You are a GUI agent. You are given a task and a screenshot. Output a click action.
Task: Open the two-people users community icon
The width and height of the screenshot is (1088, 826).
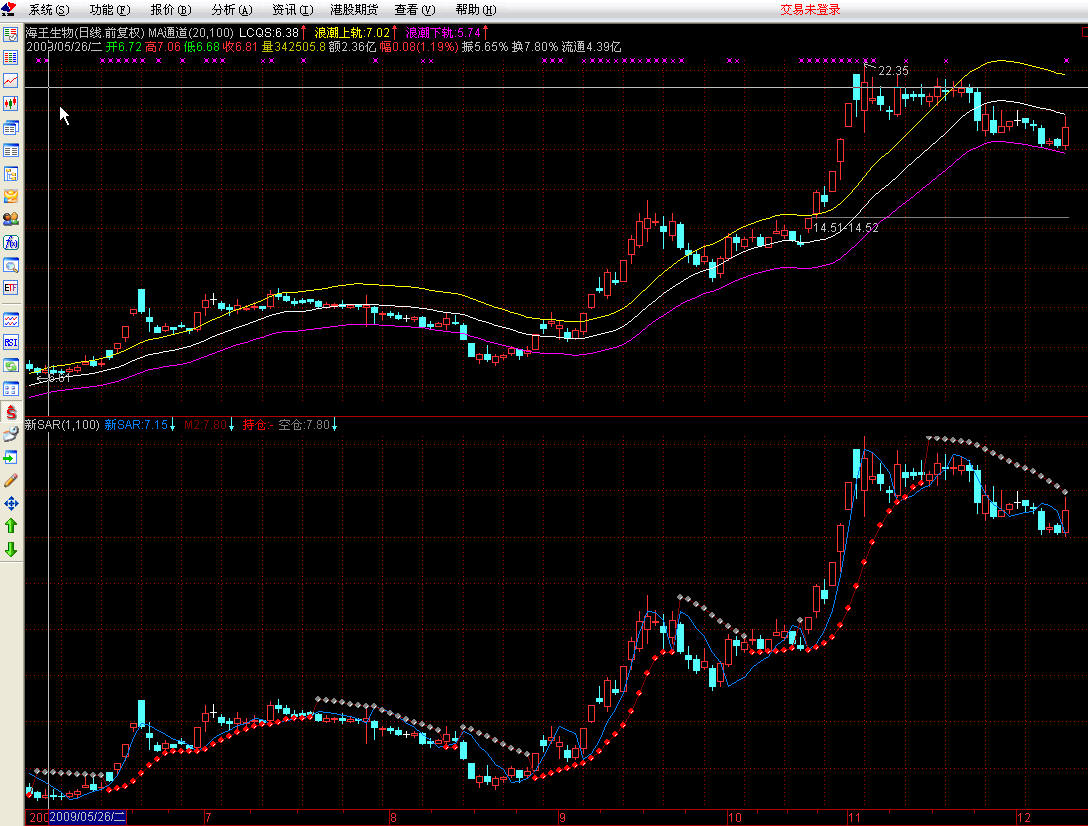point(10,219)
